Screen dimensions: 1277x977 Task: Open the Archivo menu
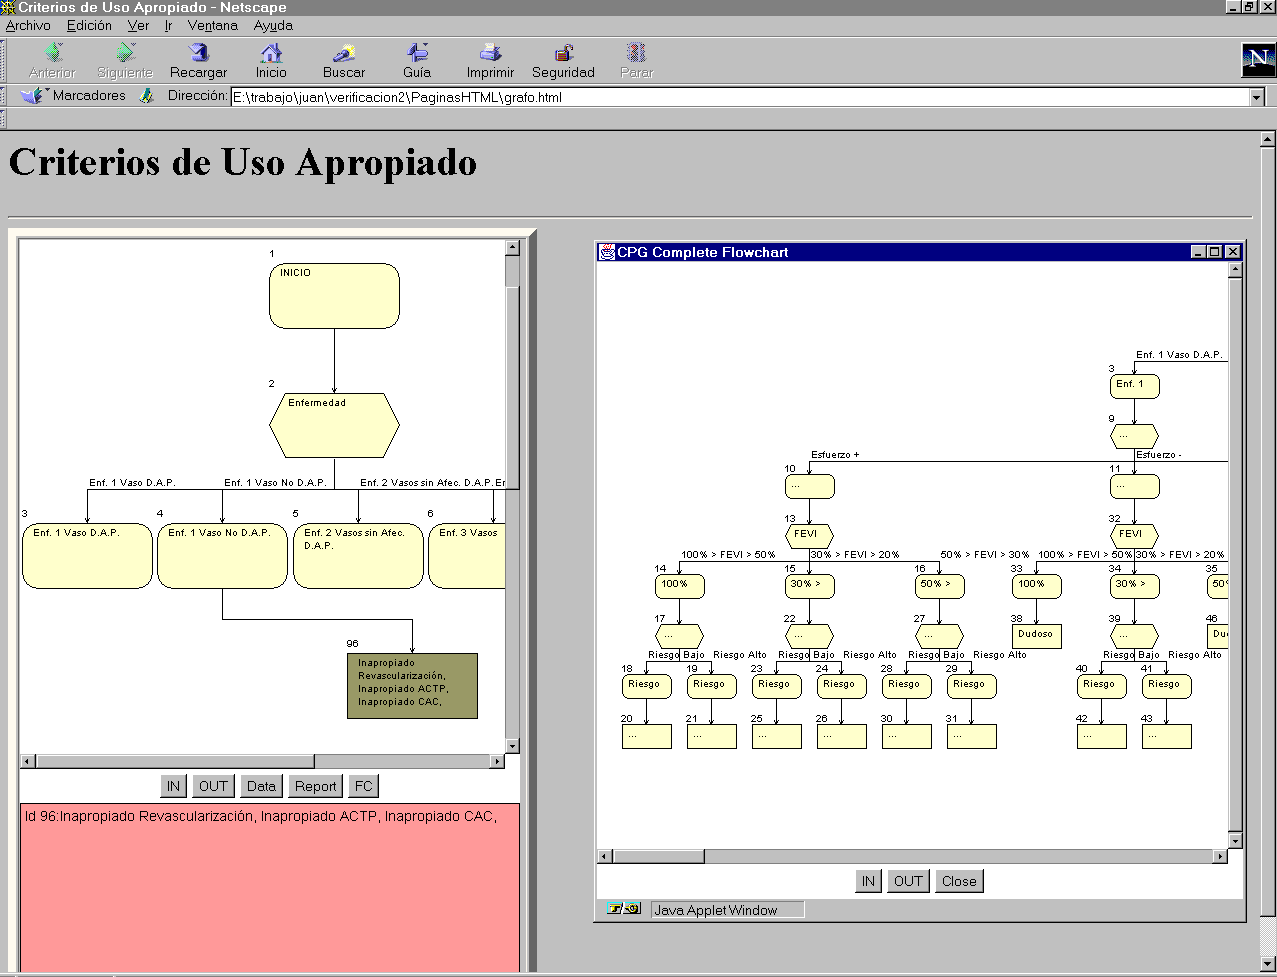tap(28, 25)
